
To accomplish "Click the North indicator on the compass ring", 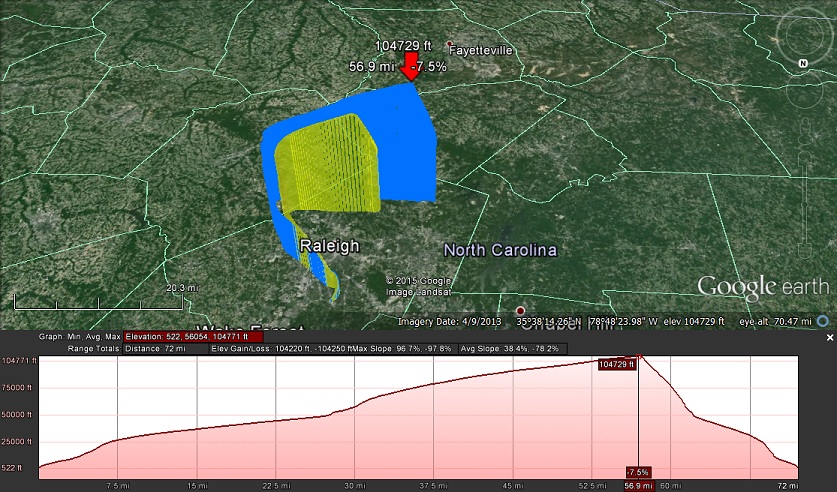I will pos(802,62).
